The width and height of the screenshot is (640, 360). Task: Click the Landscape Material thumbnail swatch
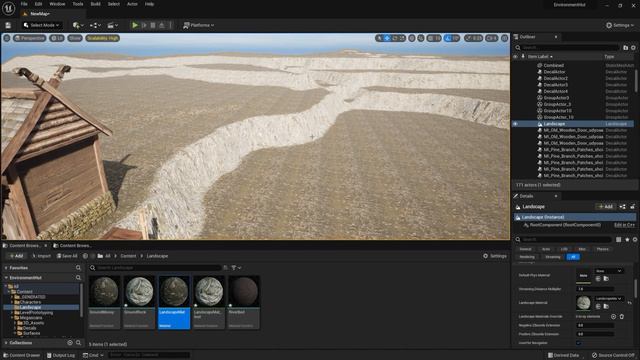point(583,303)
